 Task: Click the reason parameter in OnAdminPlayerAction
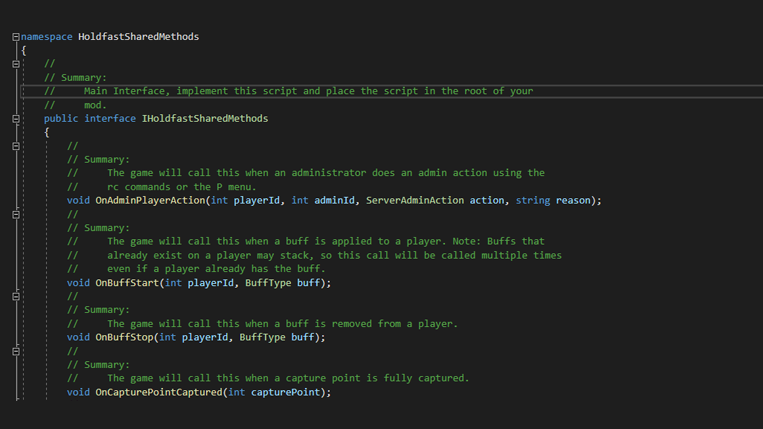[573, 200]
